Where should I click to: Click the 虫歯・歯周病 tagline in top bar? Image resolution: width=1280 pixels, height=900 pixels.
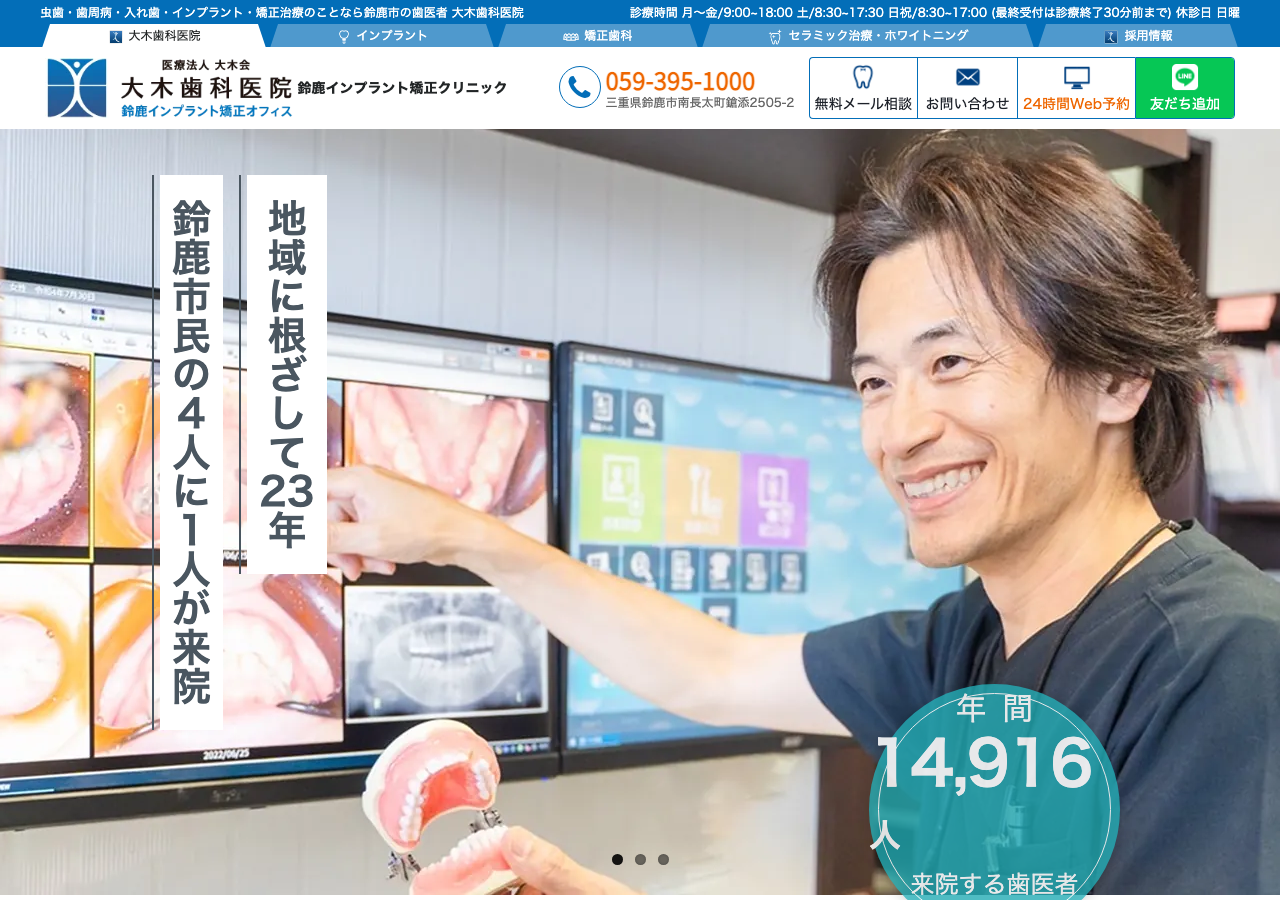click(x=282, y=13)
